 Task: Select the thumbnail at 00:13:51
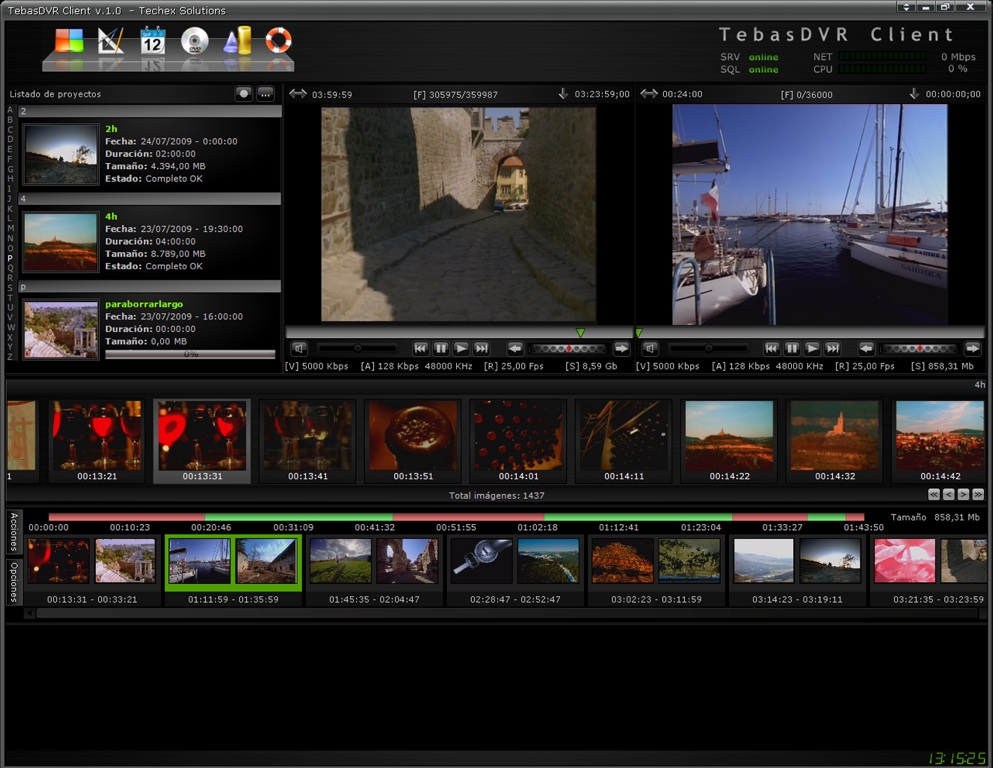click(413, 441)
